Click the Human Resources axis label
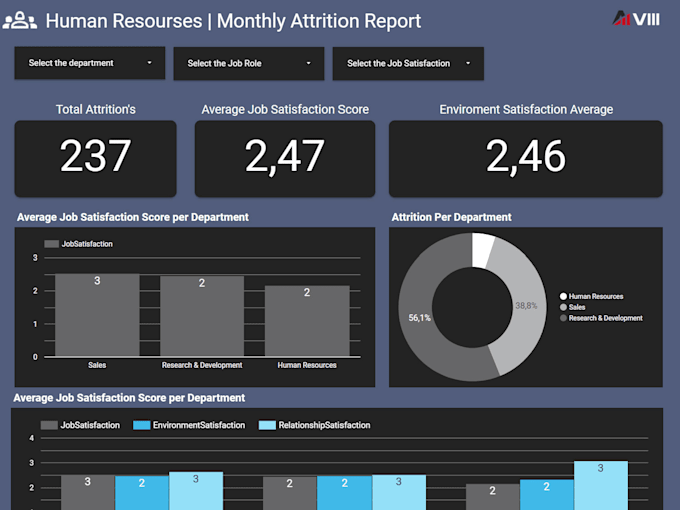Viewport: 680px width, 510px height. pos(307,365)
